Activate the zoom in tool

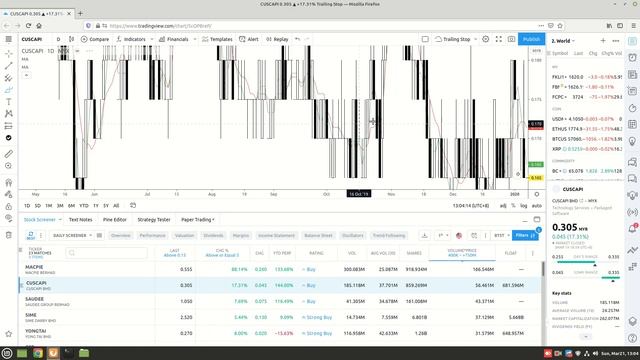point(9,166)
